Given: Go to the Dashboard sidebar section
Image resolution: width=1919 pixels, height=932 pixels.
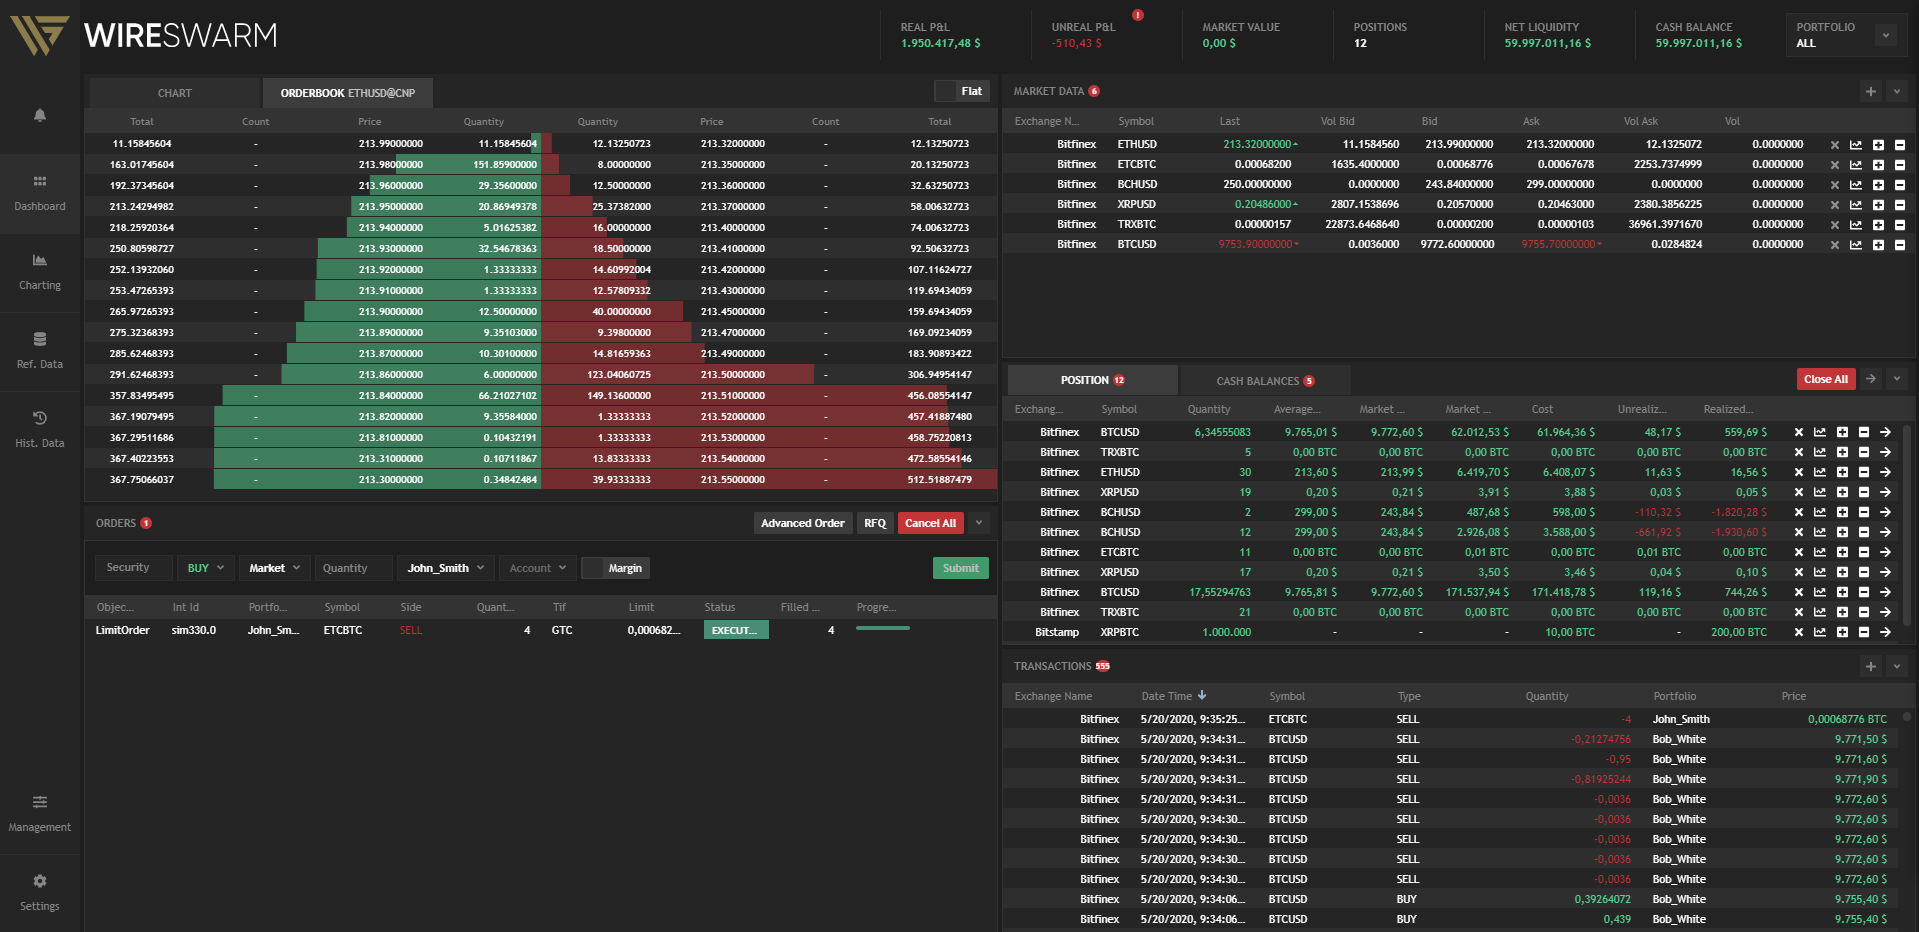Looking at the screenshot, I should [40, 193].
